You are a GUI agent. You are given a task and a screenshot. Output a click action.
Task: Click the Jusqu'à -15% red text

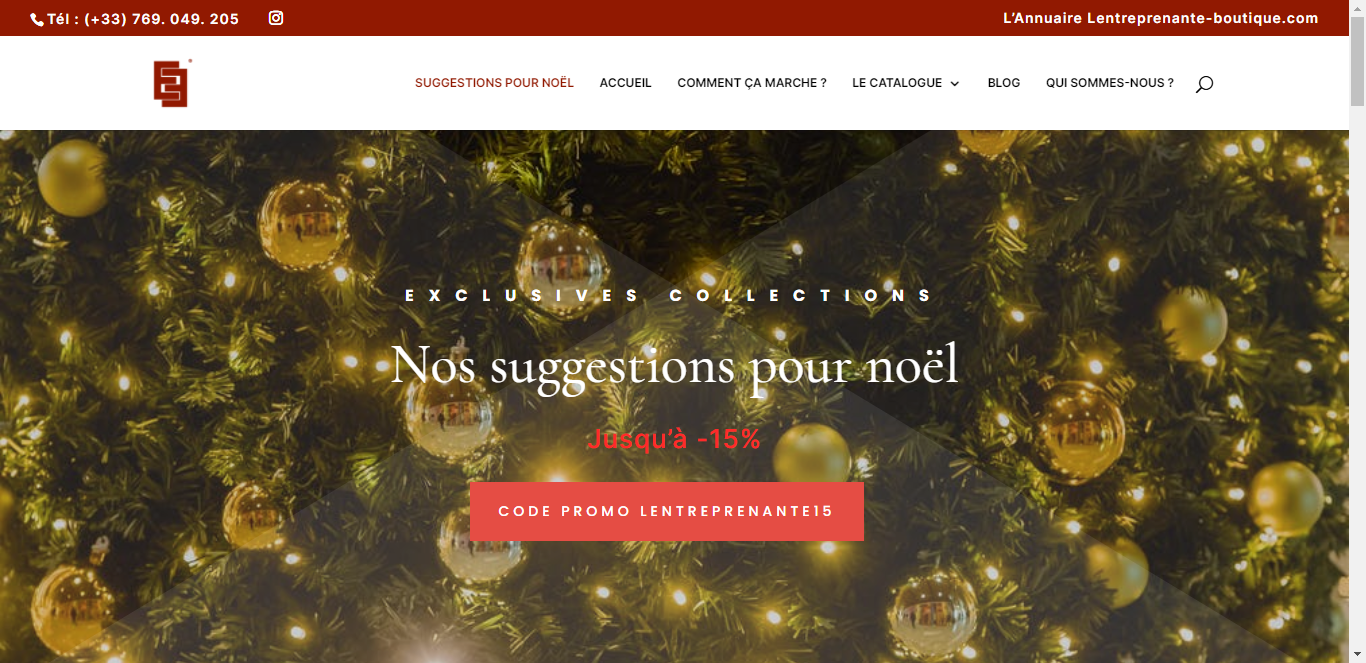(x=674, y=439)
